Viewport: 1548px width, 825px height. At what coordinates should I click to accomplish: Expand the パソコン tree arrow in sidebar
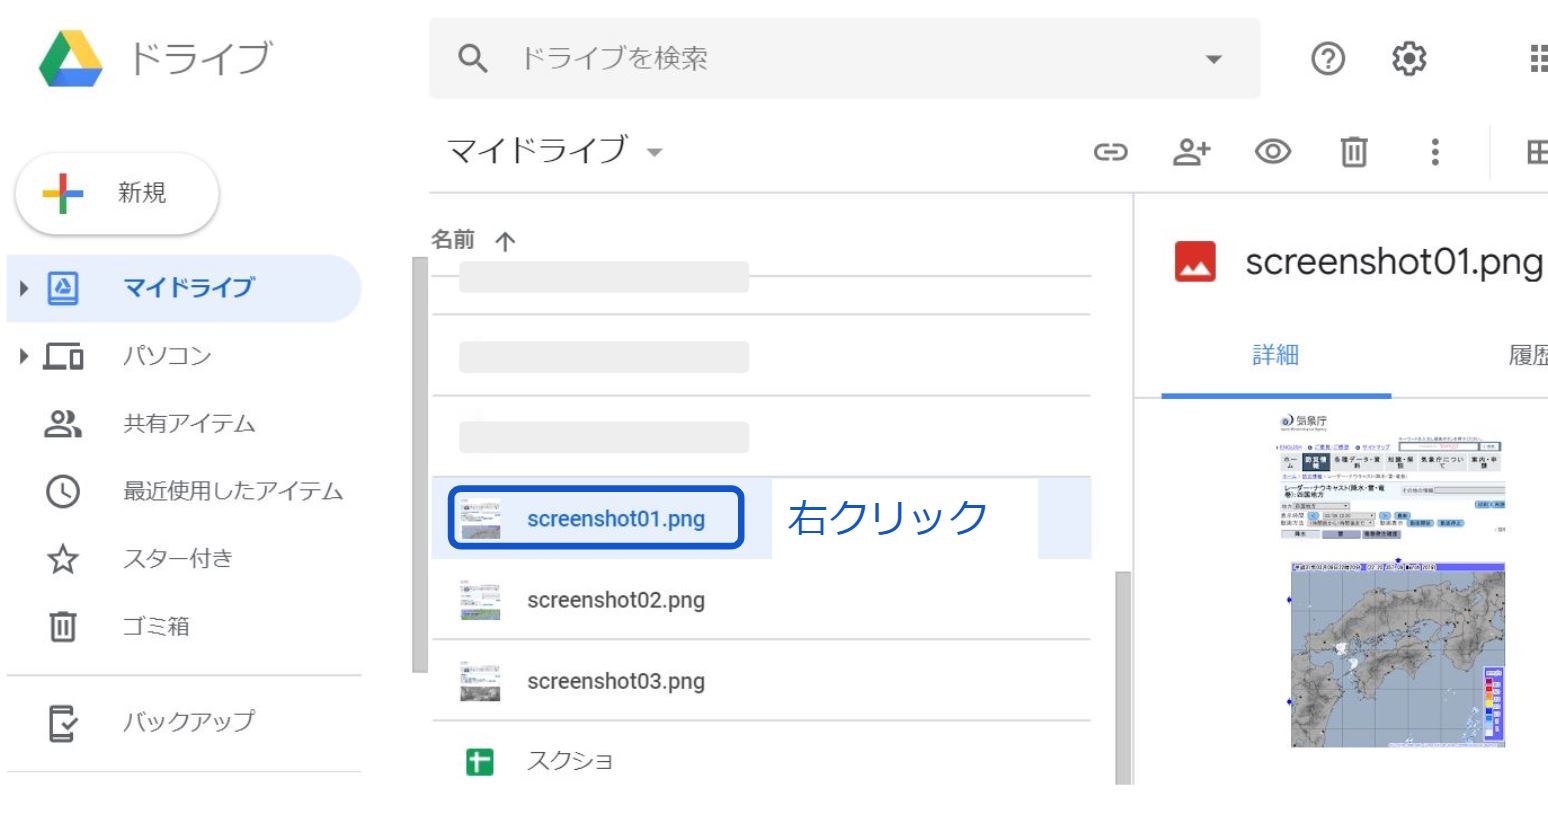tap(24, 356)
